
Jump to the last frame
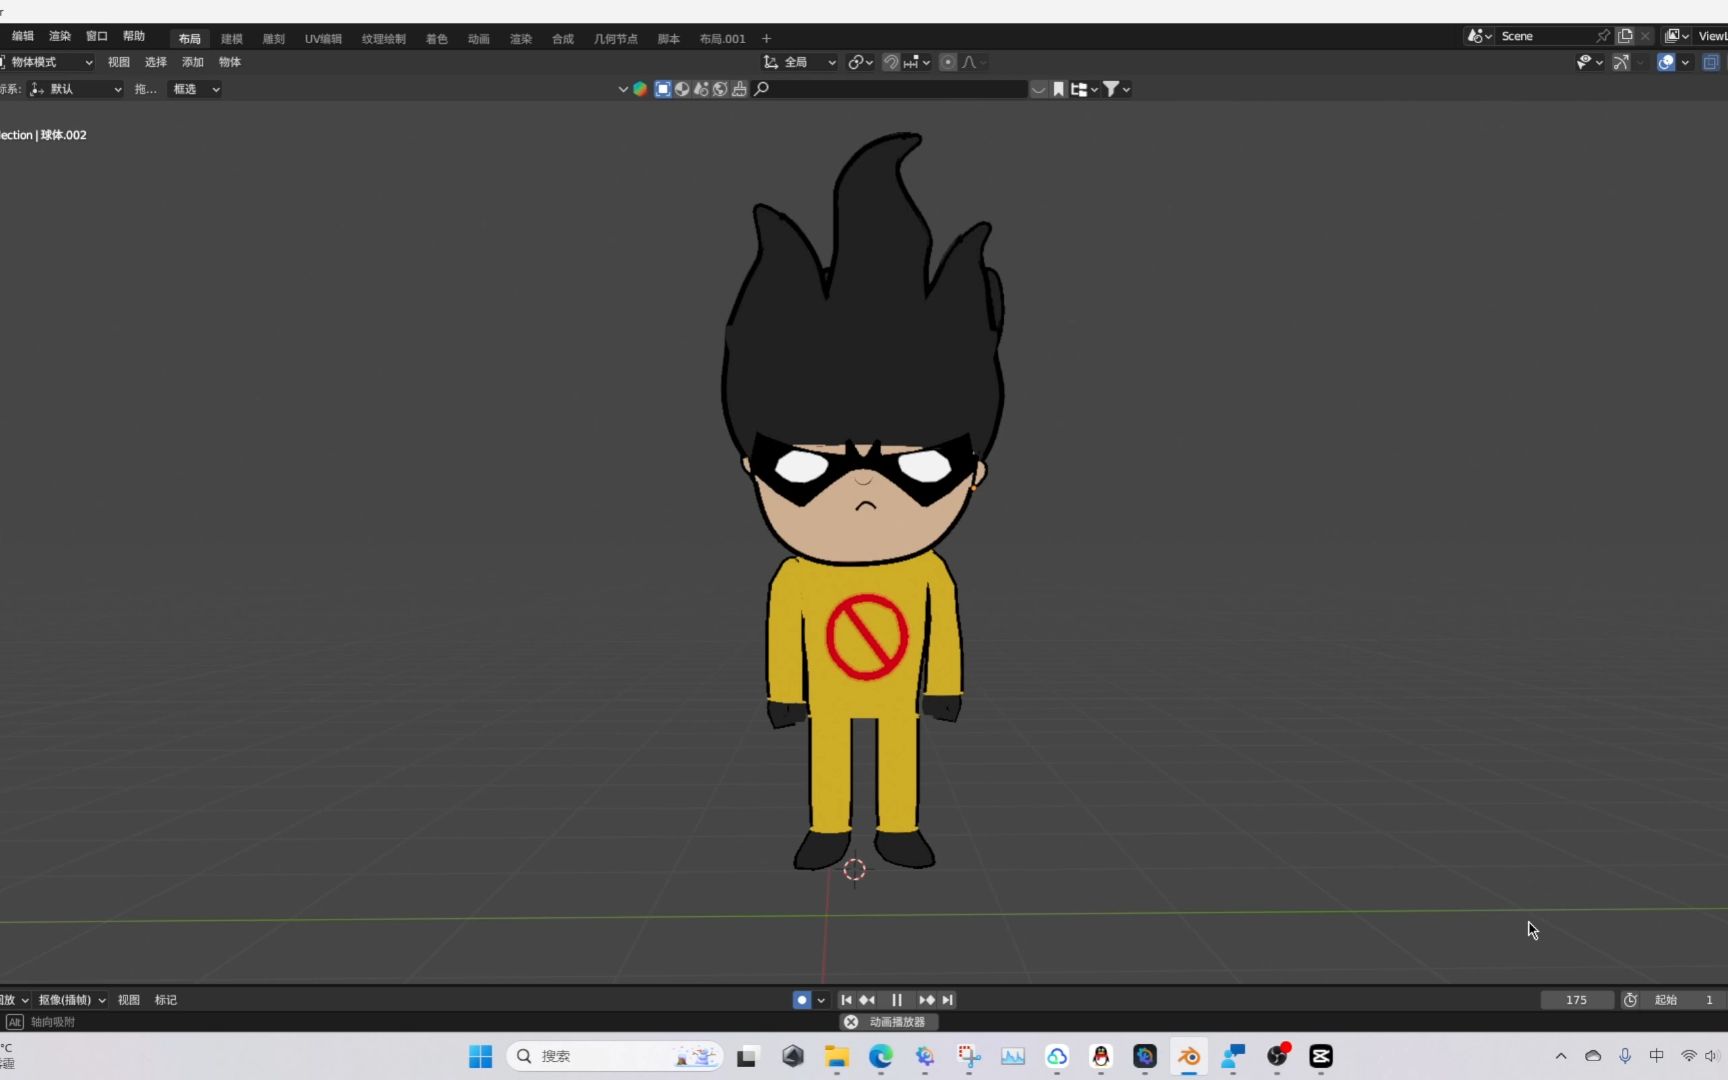pos(948,1000)
